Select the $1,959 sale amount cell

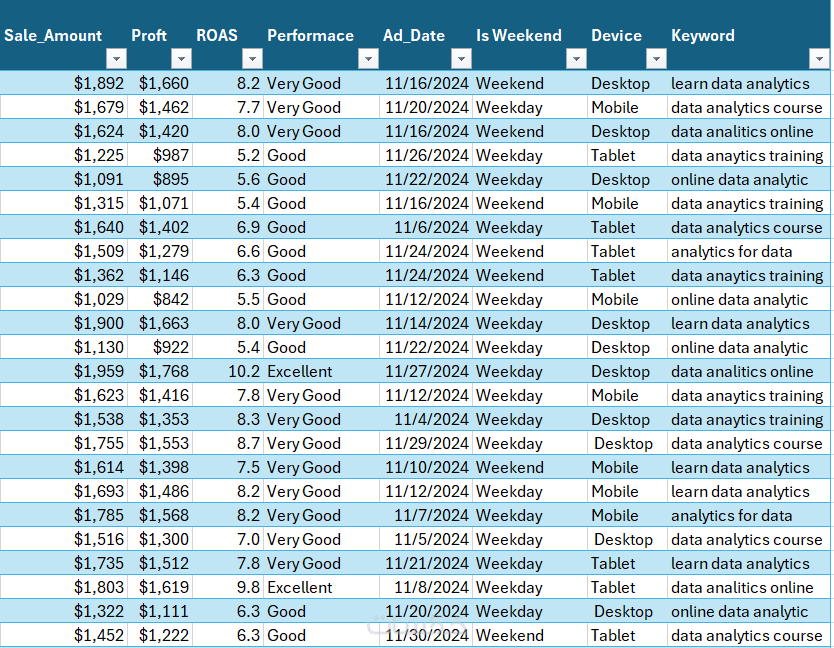[64, 371]
